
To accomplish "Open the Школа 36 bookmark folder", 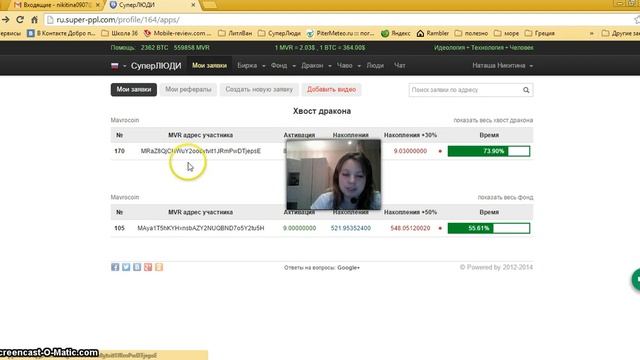I will [119, 33].
